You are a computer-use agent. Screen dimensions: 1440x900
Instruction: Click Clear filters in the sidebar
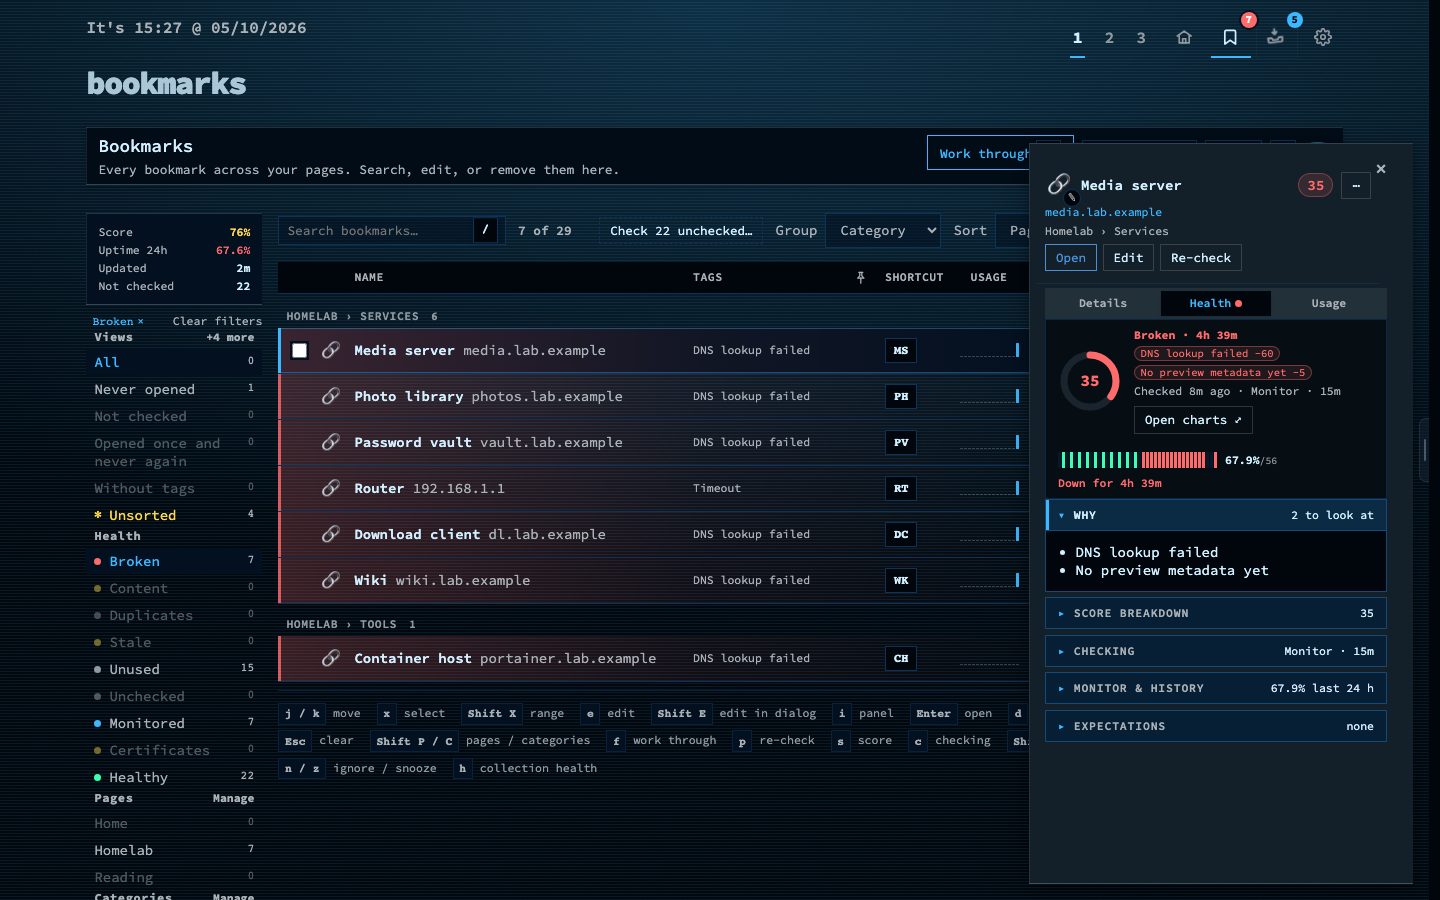tap(217, 321)
